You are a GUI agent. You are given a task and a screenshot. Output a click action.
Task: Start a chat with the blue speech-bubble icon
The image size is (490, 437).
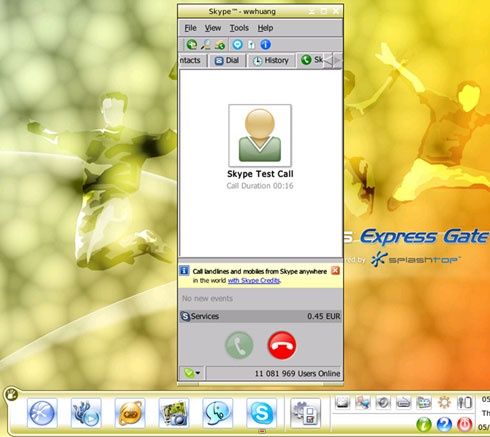click(237, 45)
